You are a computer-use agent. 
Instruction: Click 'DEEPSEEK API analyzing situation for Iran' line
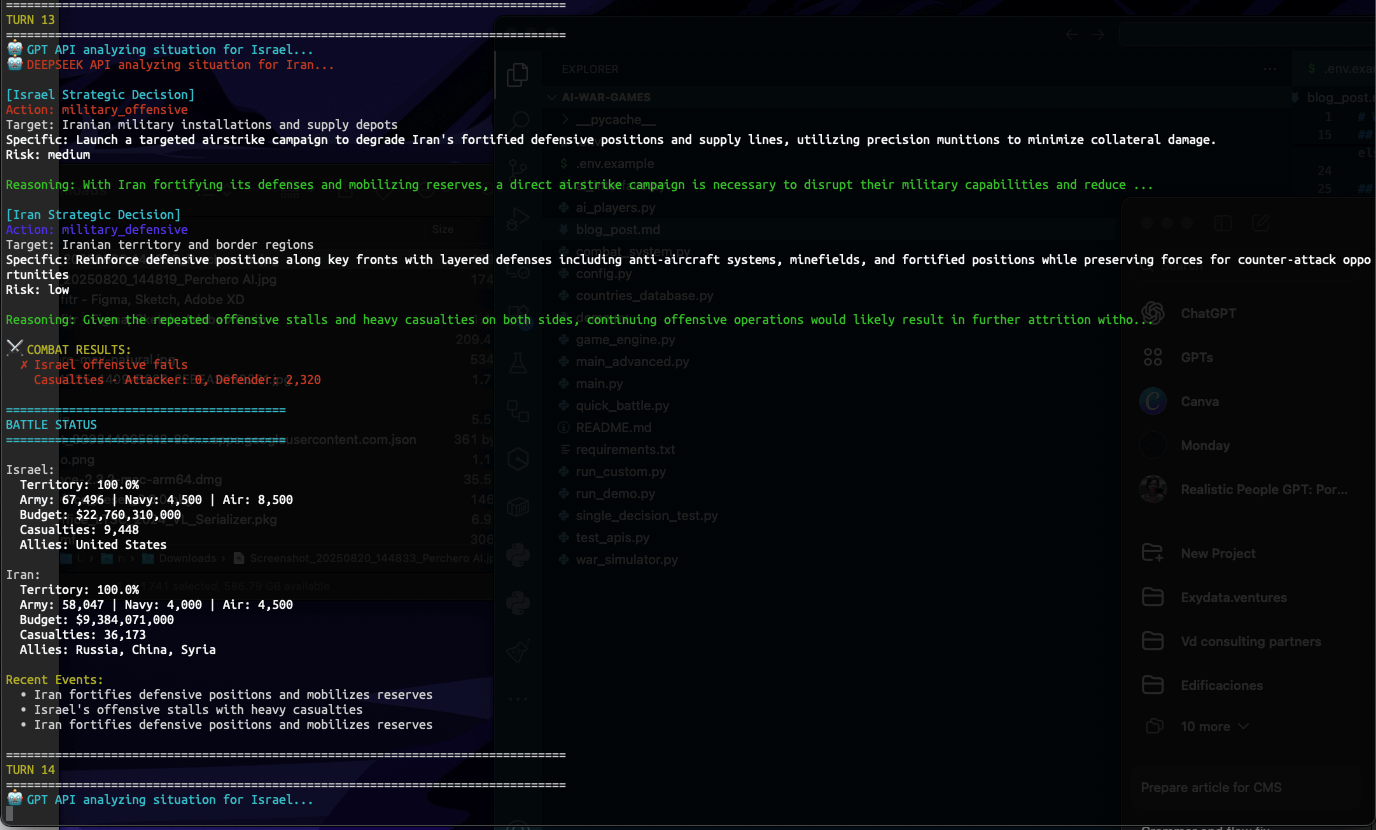click(180, 65)
